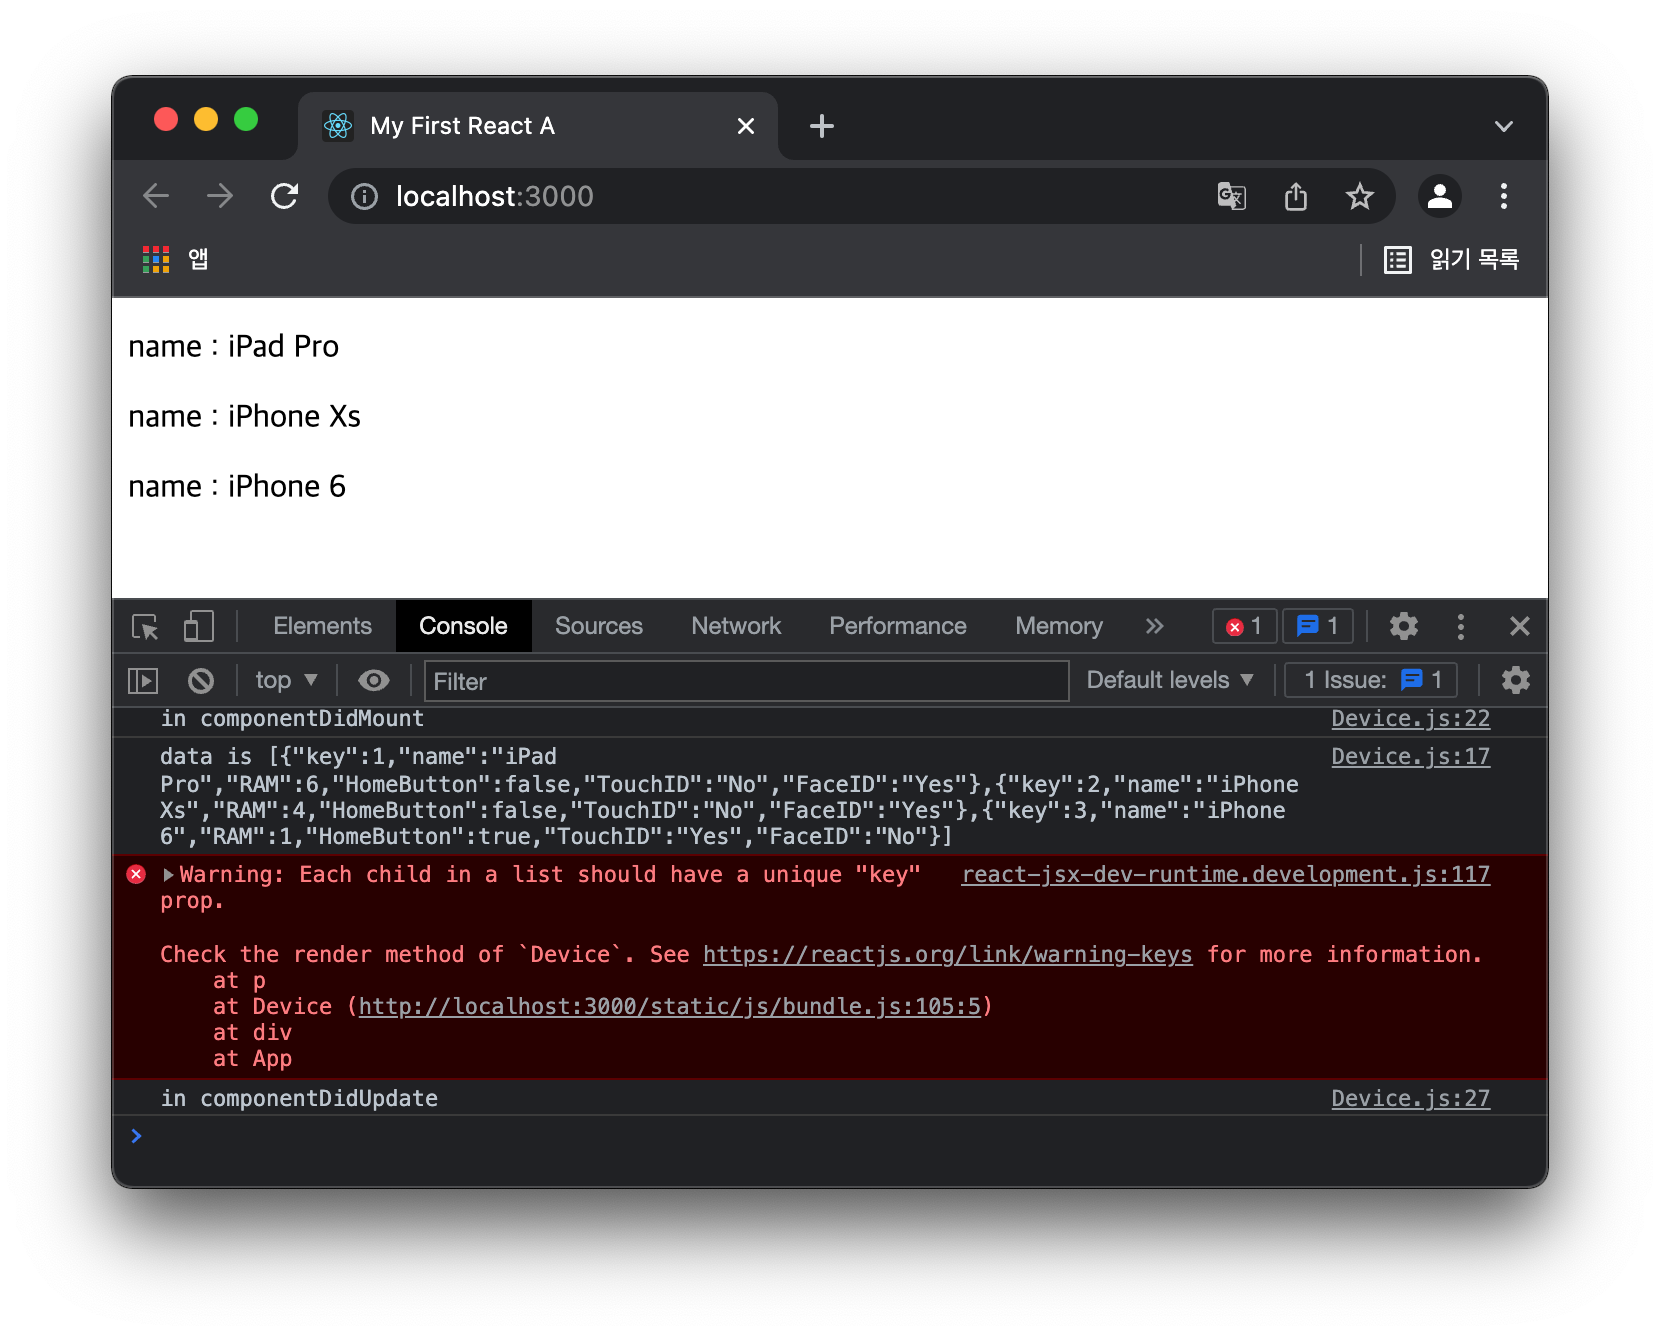1660x1336 pixels.
Task: Open the 1 Issue button
Action: 1371,680
